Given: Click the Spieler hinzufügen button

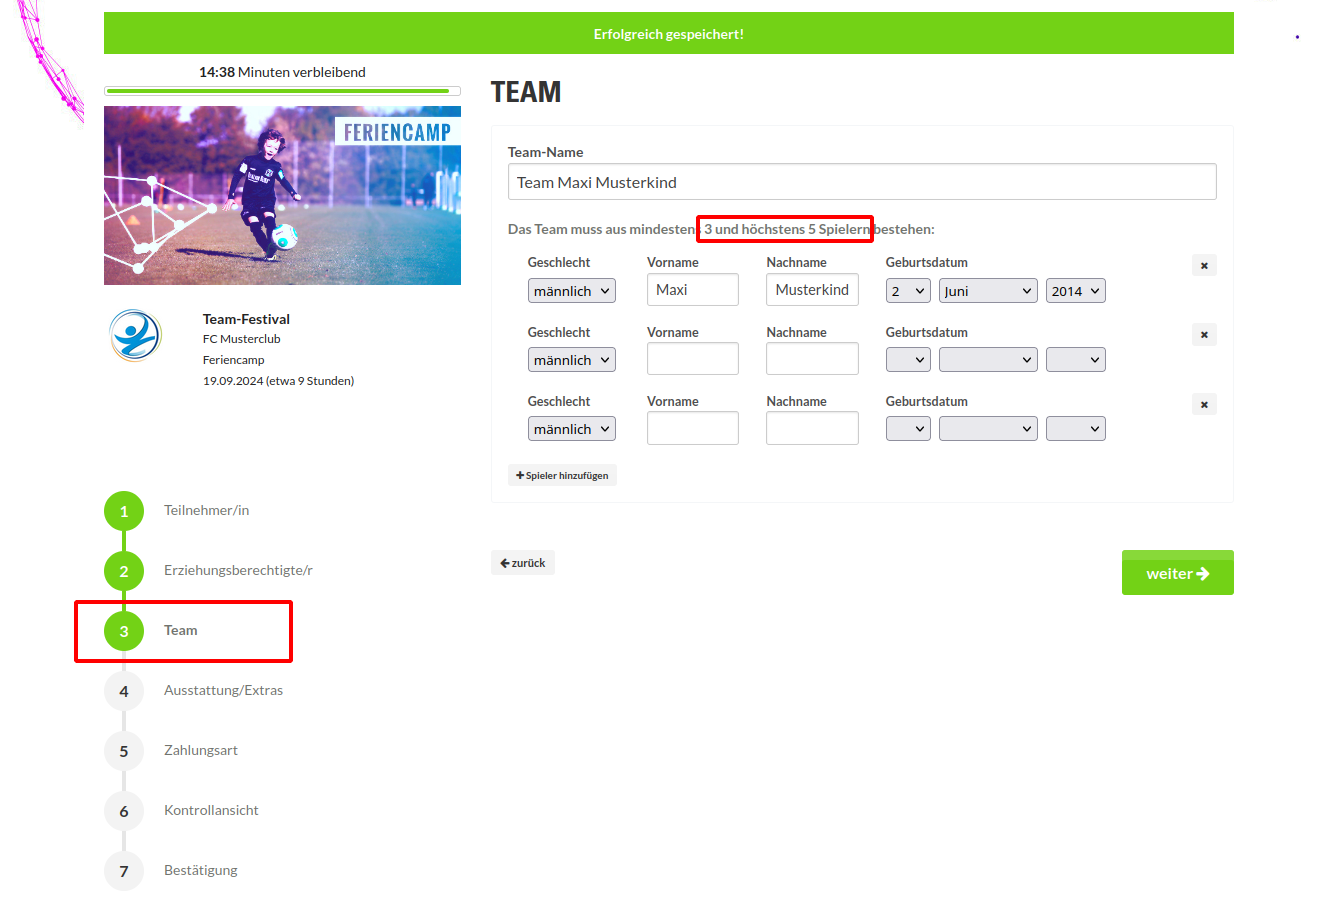Looking at the screenshot, I should click(562, 475).
